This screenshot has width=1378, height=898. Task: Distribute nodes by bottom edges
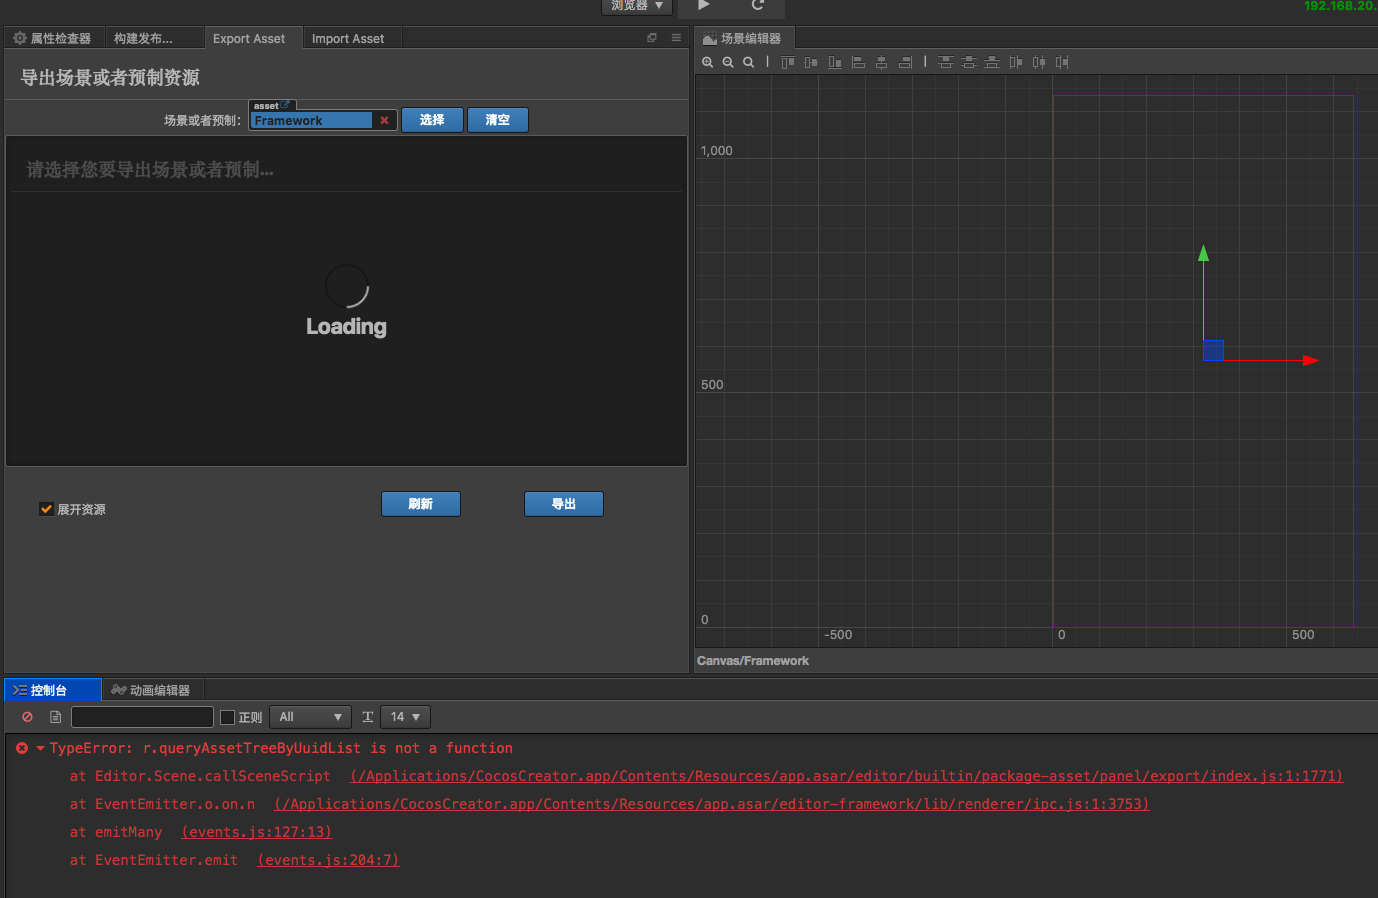point(992,62)
